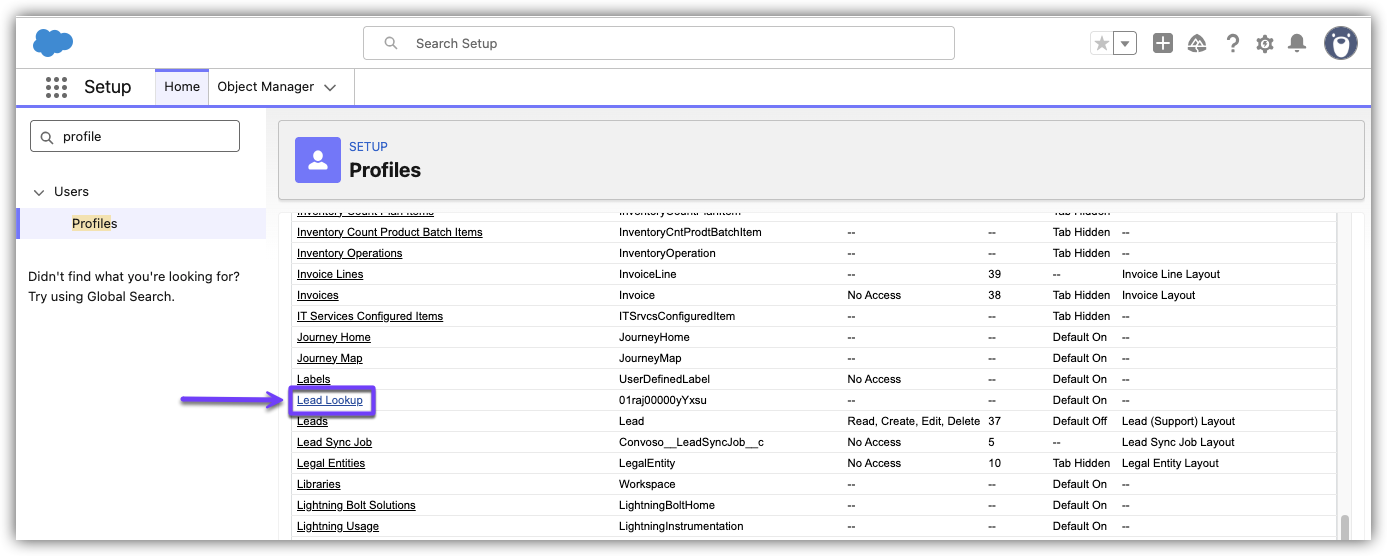Image resolution: width=1387 pixels, height=556 pixels.
Task: Switch to the Home tab
Action: tap(182, 87)
